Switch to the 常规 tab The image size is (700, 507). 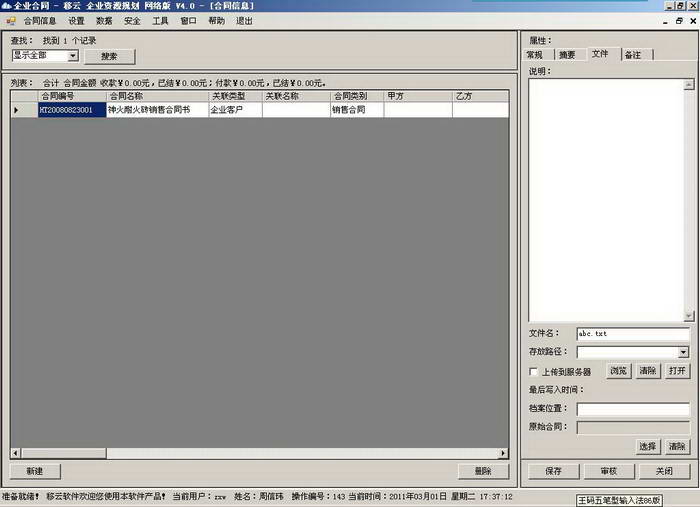535,55
